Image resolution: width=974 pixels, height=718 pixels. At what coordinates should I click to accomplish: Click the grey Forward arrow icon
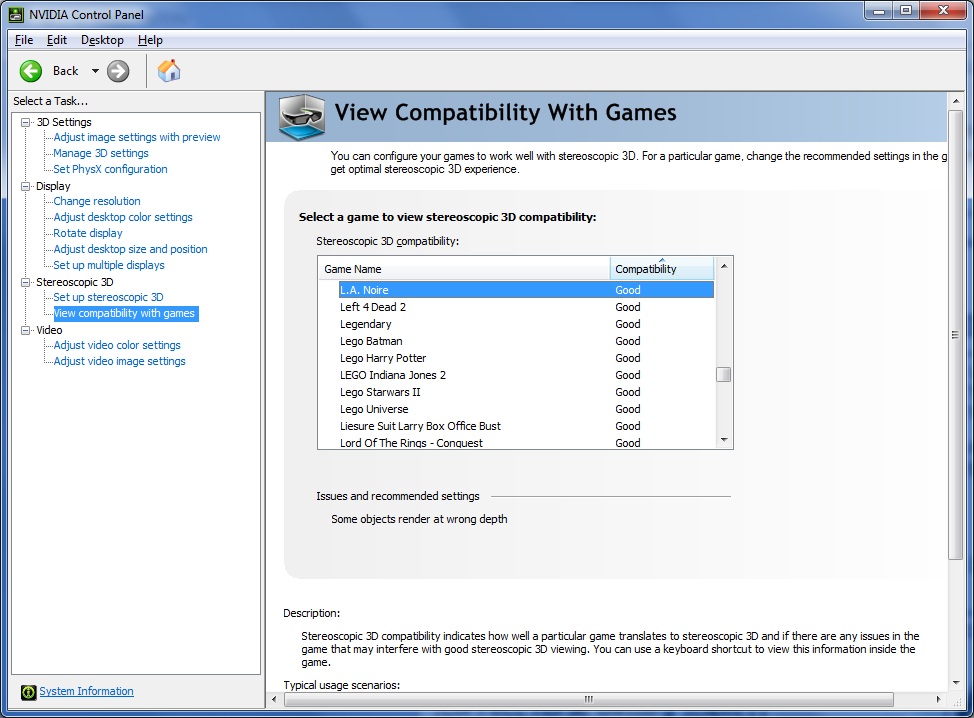[118, 71]
